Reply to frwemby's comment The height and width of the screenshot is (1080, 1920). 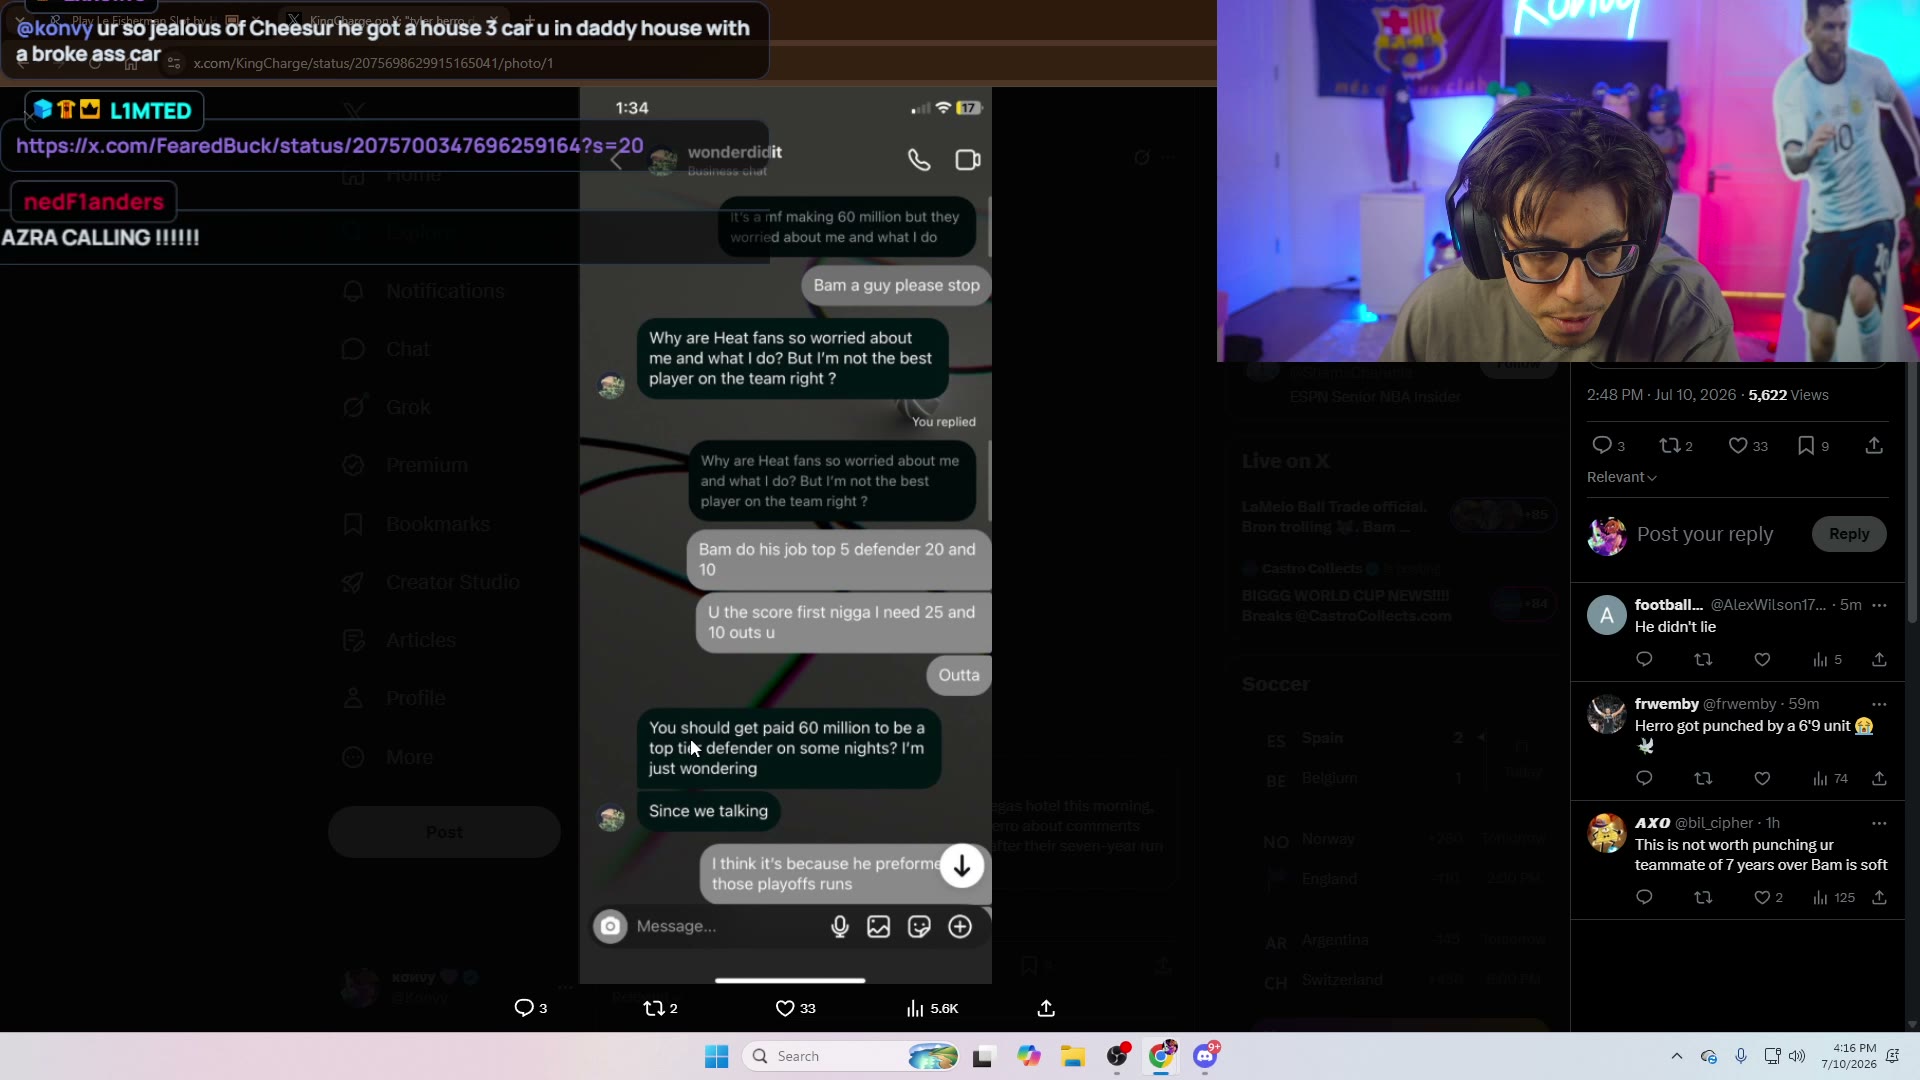pyautogui.click(x=1644, y=779)
